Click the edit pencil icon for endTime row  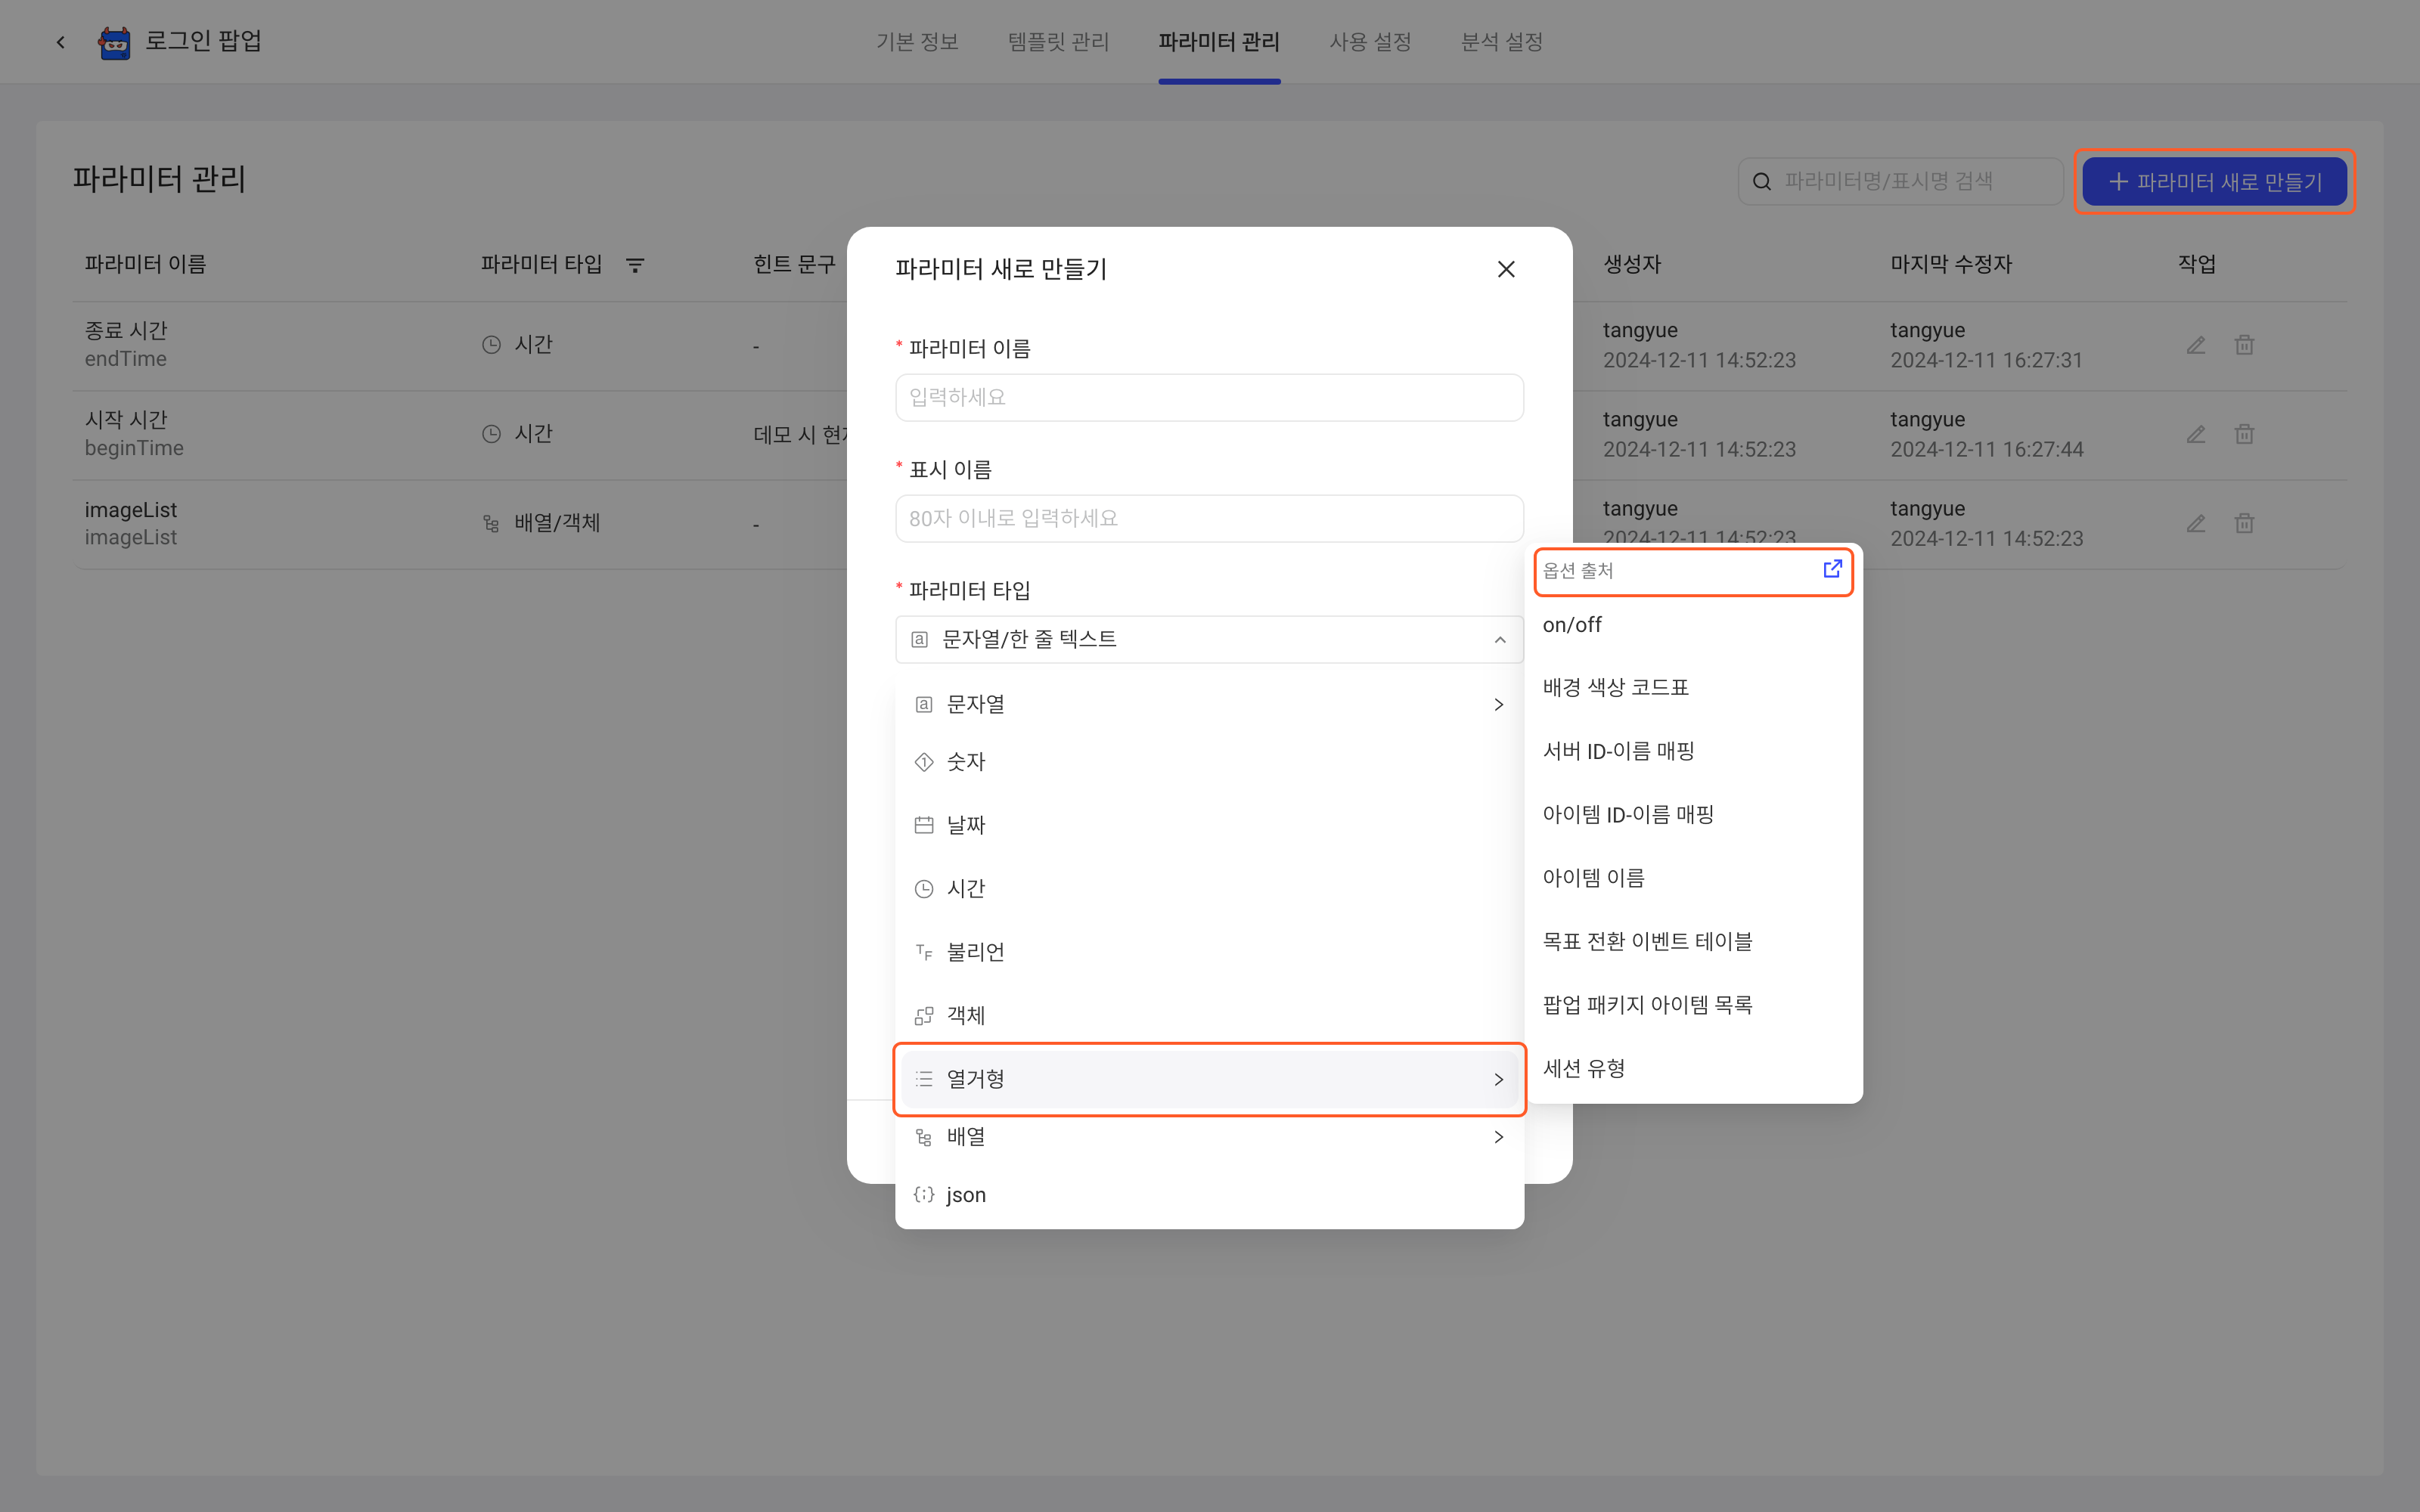2196,345
